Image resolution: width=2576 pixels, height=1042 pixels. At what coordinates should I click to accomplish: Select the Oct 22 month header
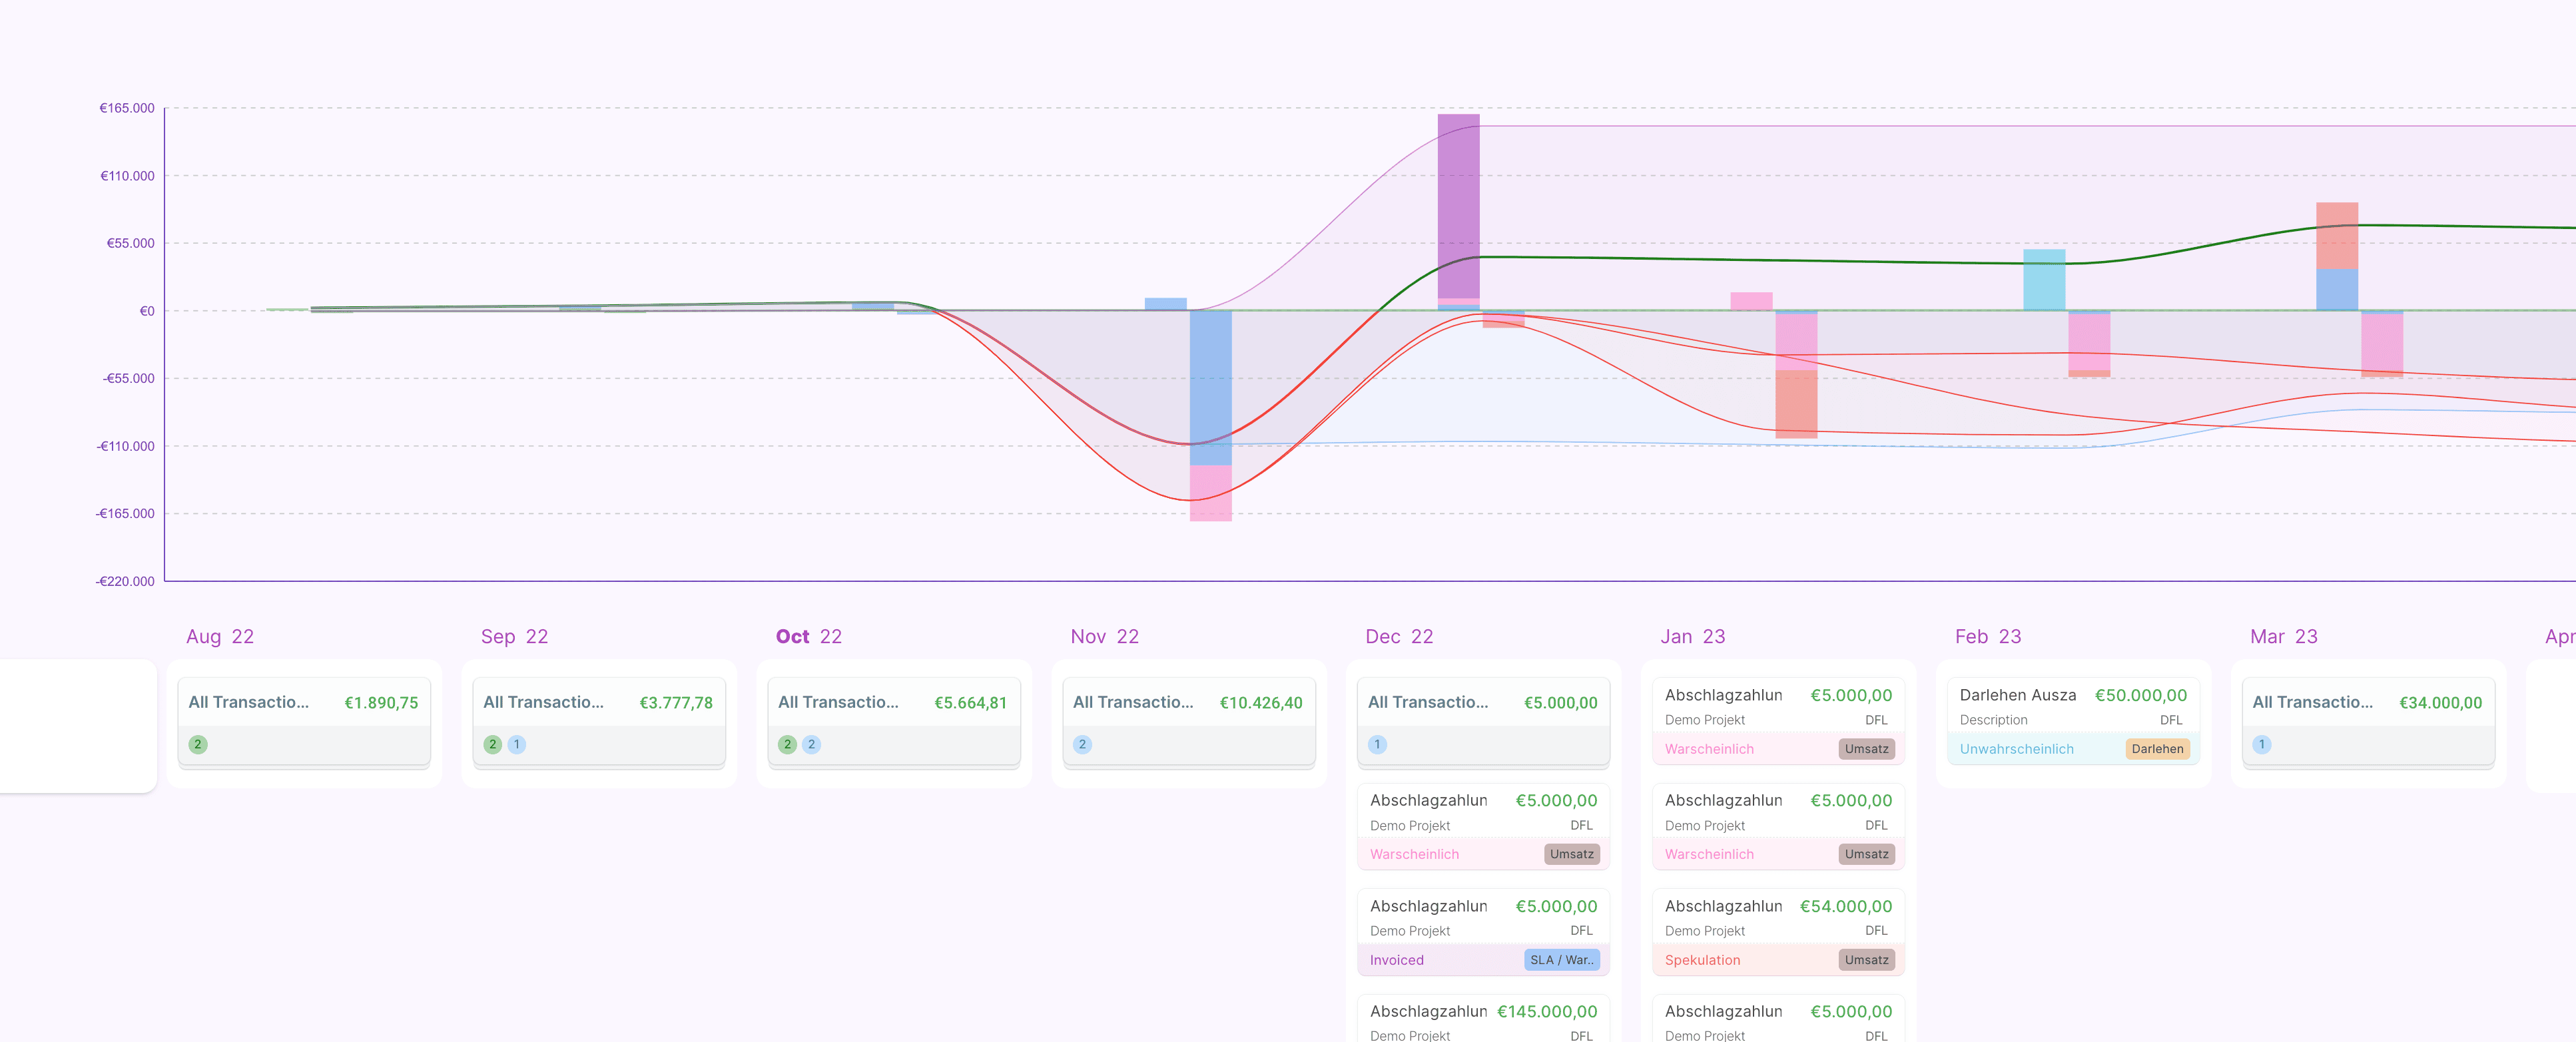(808, 636)
